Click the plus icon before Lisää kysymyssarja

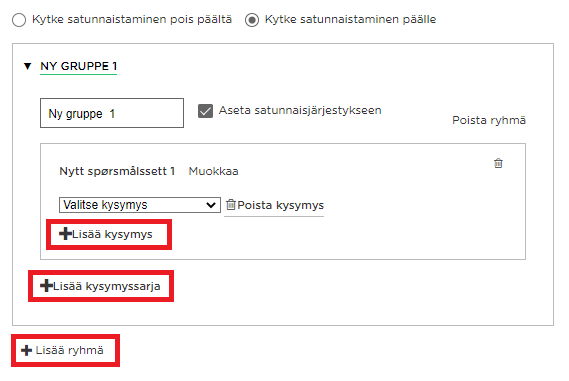46,286
